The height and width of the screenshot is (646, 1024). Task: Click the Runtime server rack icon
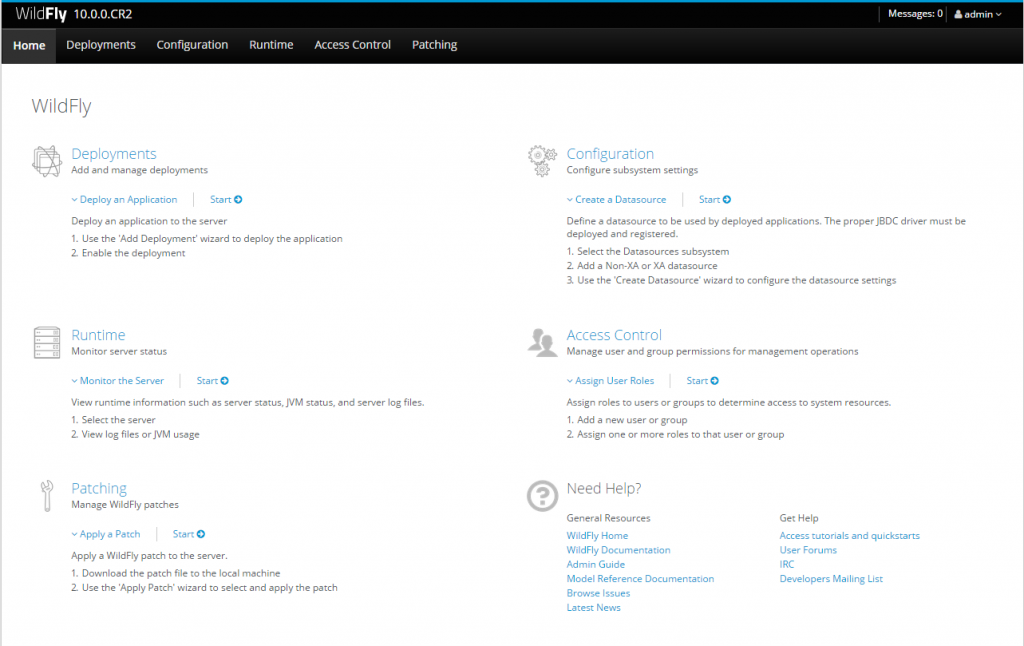coord(47,343)
